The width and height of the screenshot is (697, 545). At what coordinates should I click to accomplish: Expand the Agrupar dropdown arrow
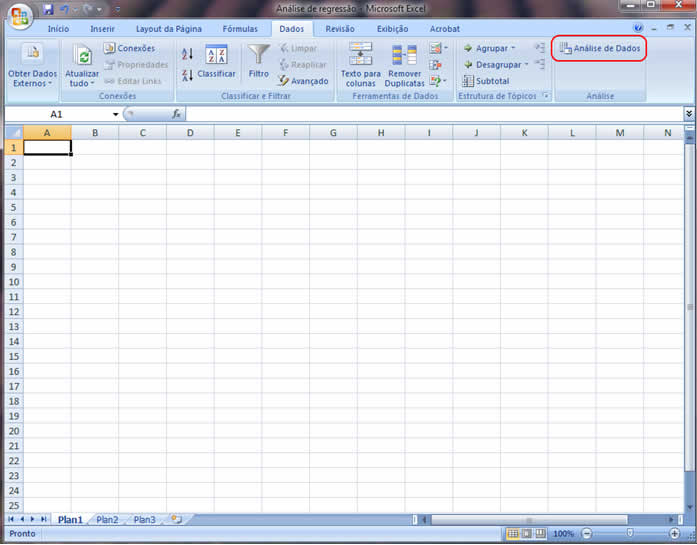pos(513,48)
